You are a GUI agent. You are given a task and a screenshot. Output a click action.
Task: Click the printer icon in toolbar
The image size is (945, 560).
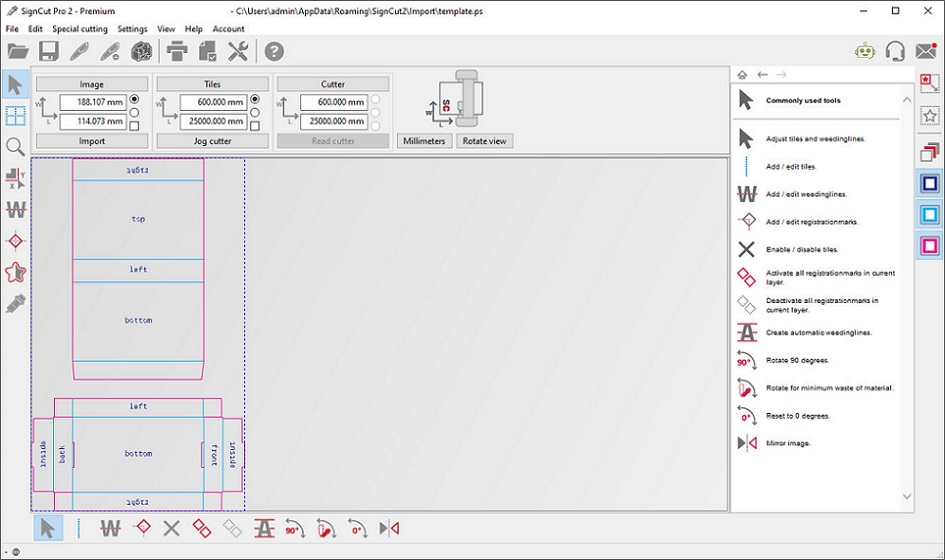pos(177,51)
